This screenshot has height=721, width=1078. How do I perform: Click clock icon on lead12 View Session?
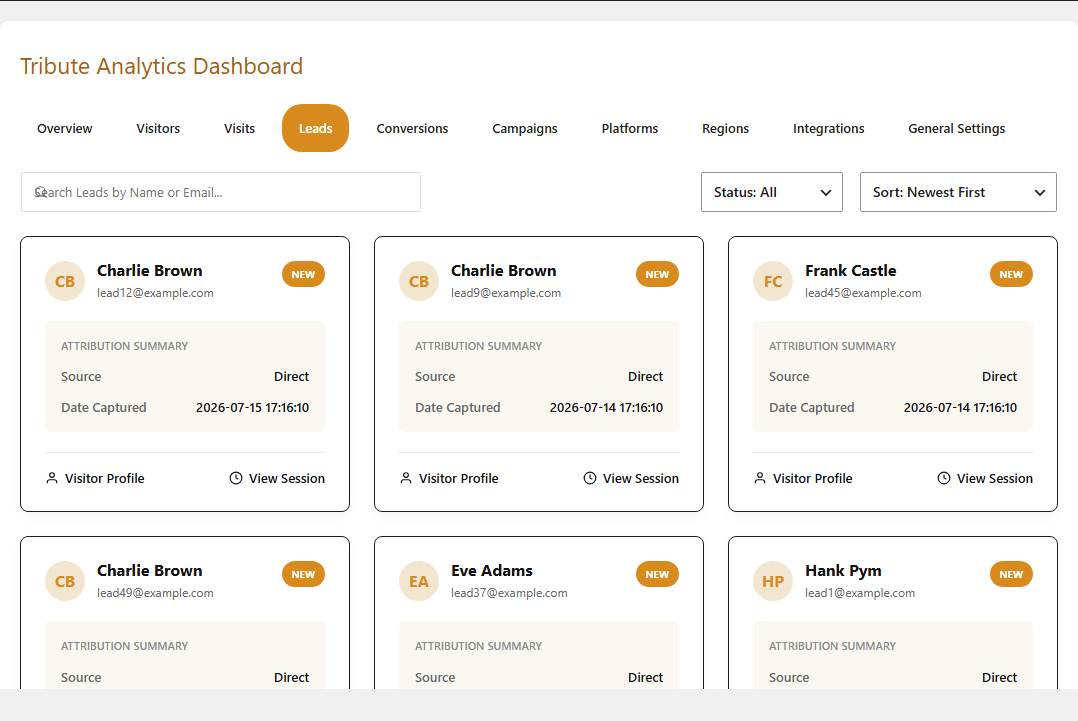coord(236,478)
